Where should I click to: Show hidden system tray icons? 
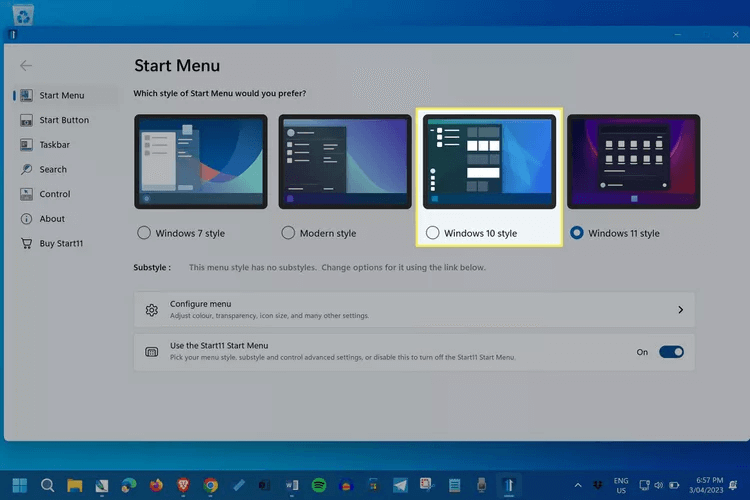[x=578, y=485]
